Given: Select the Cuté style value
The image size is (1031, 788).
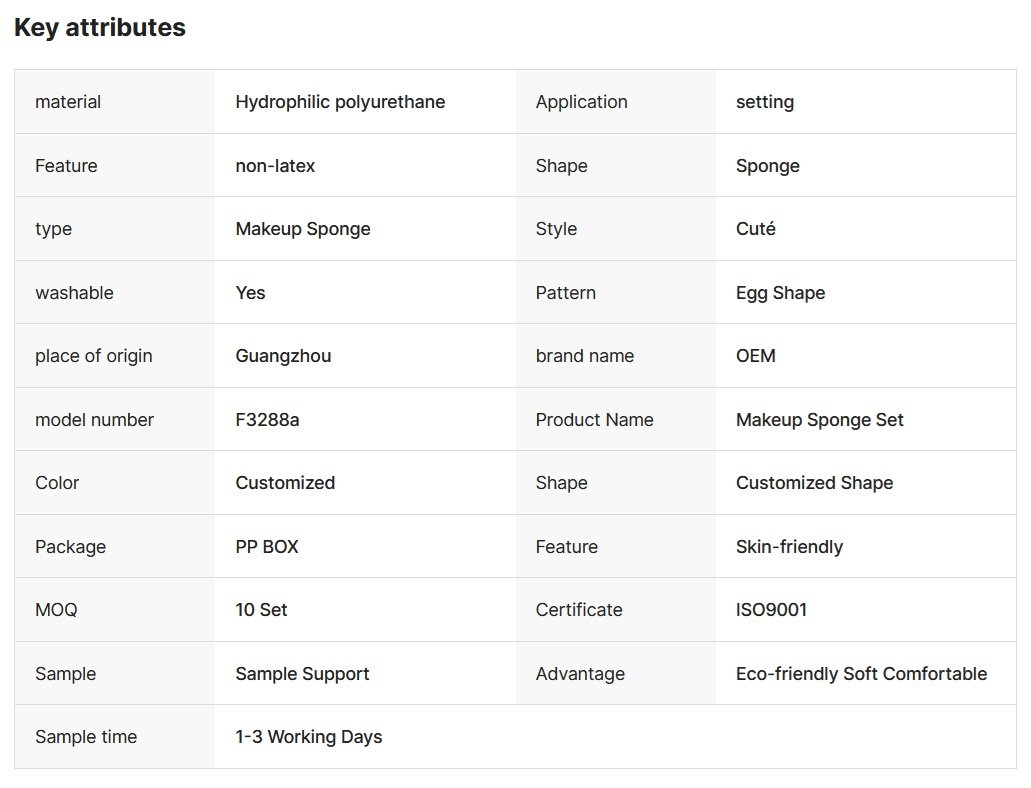Looking at the screenshot, I should (756, 229).
